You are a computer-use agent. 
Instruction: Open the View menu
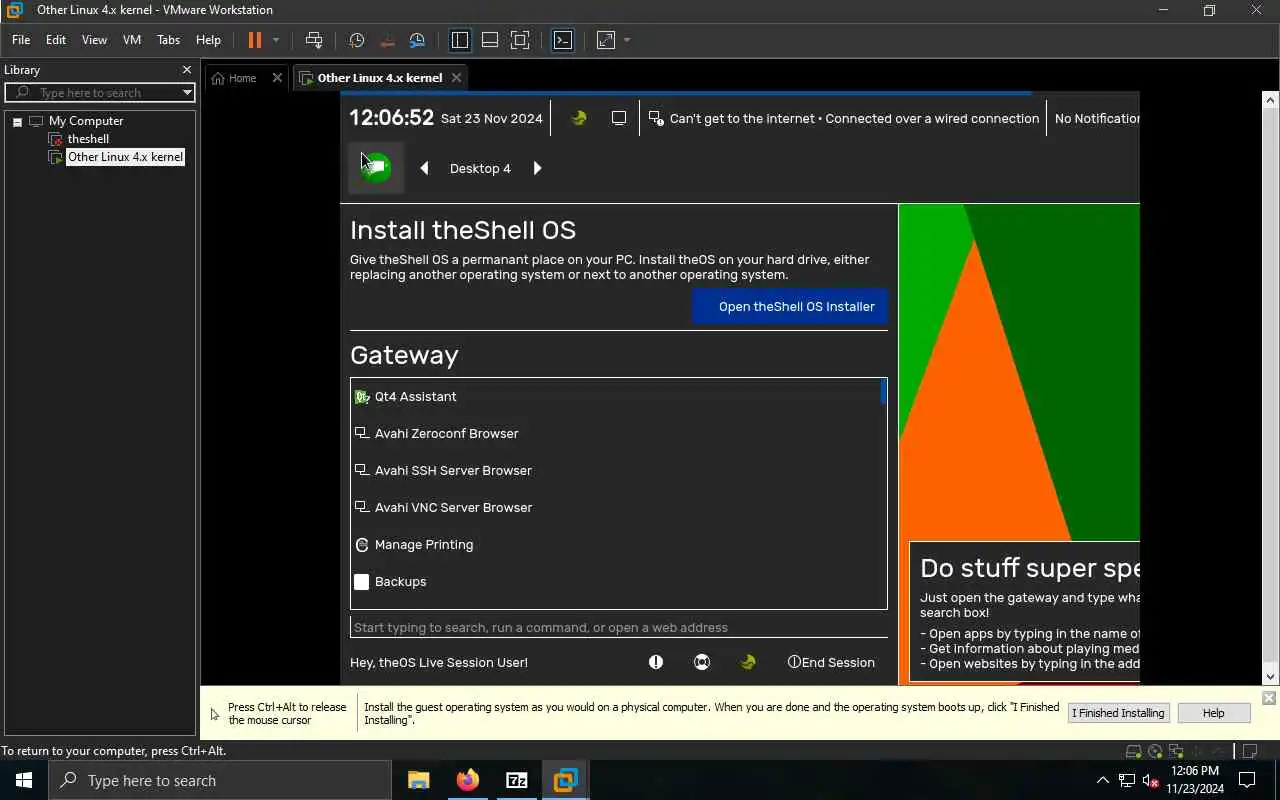pos(94,40)
